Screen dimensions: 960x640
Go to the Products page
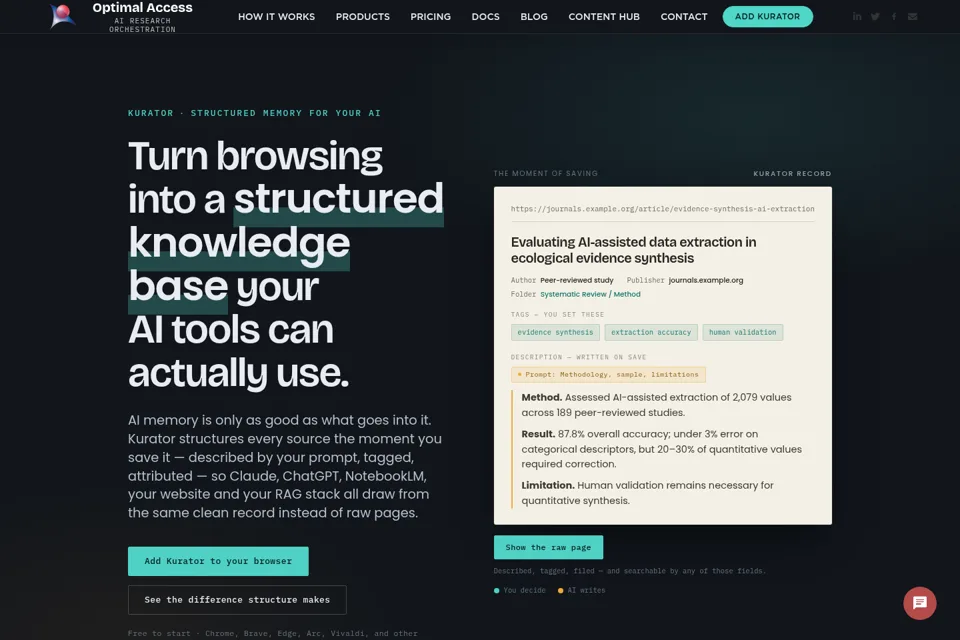click(x=362, y=17)
